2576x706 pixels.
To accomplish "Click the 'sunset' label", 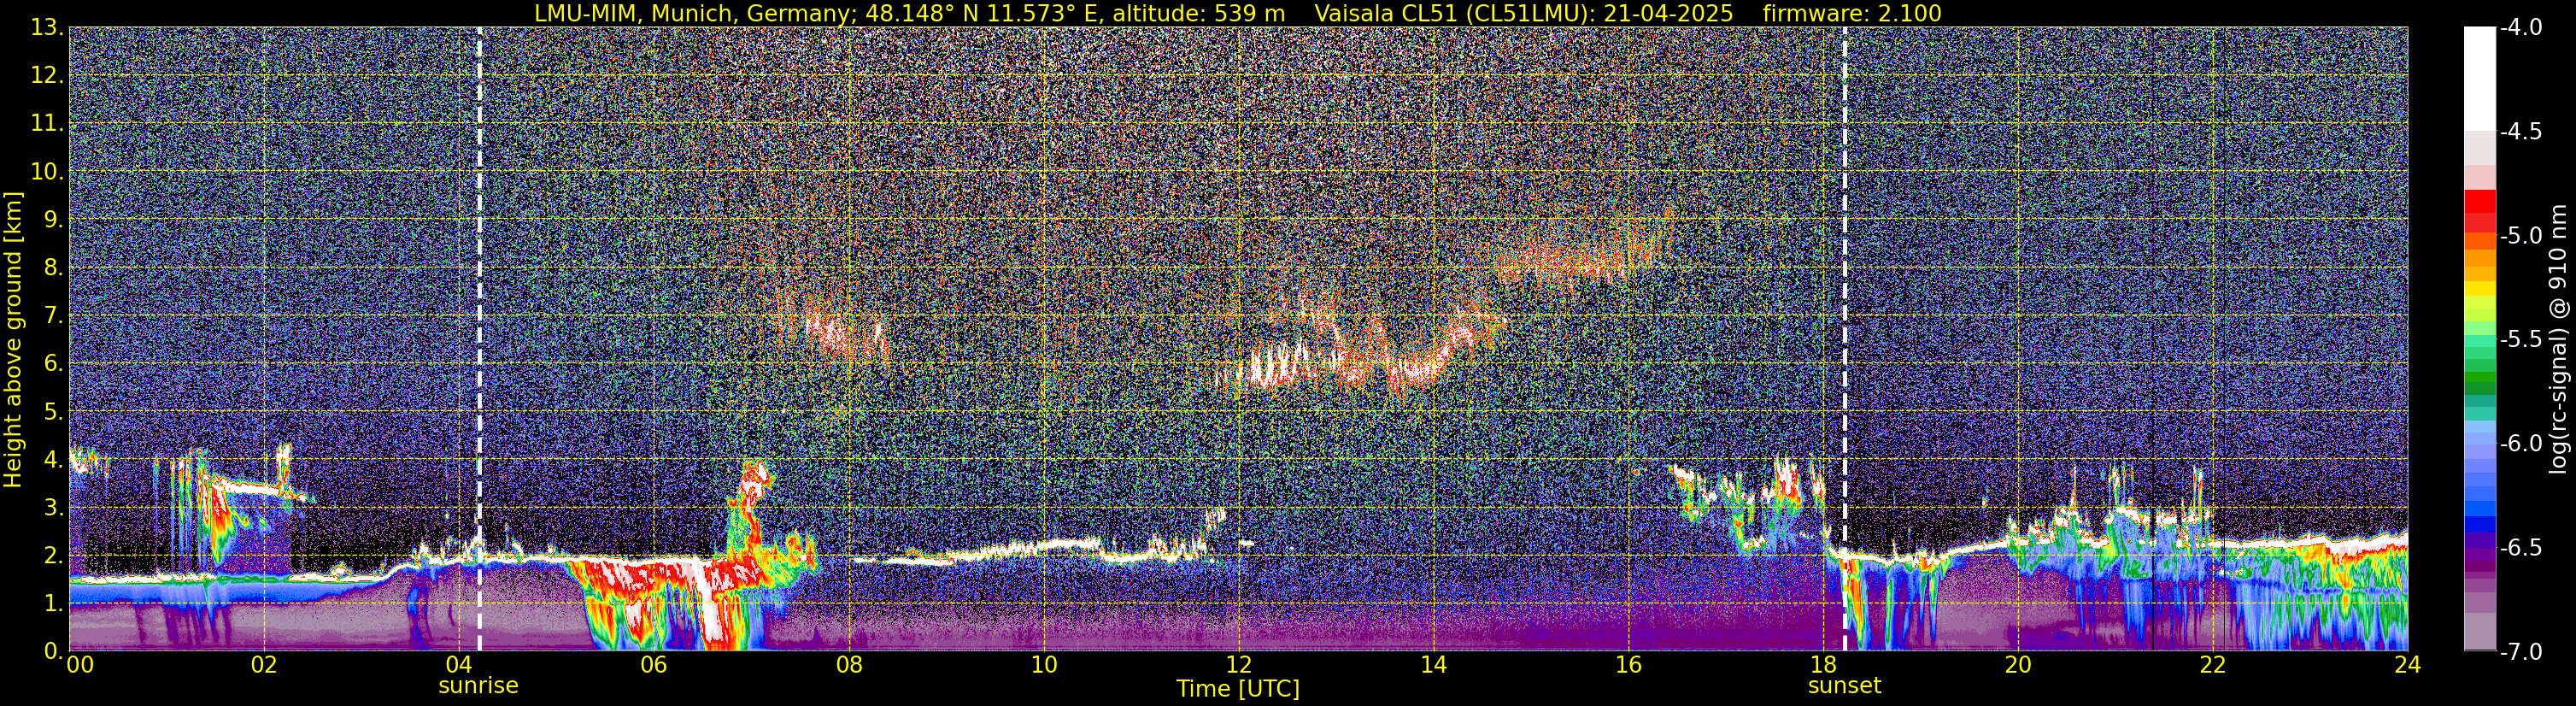I will coord(1844,686).
